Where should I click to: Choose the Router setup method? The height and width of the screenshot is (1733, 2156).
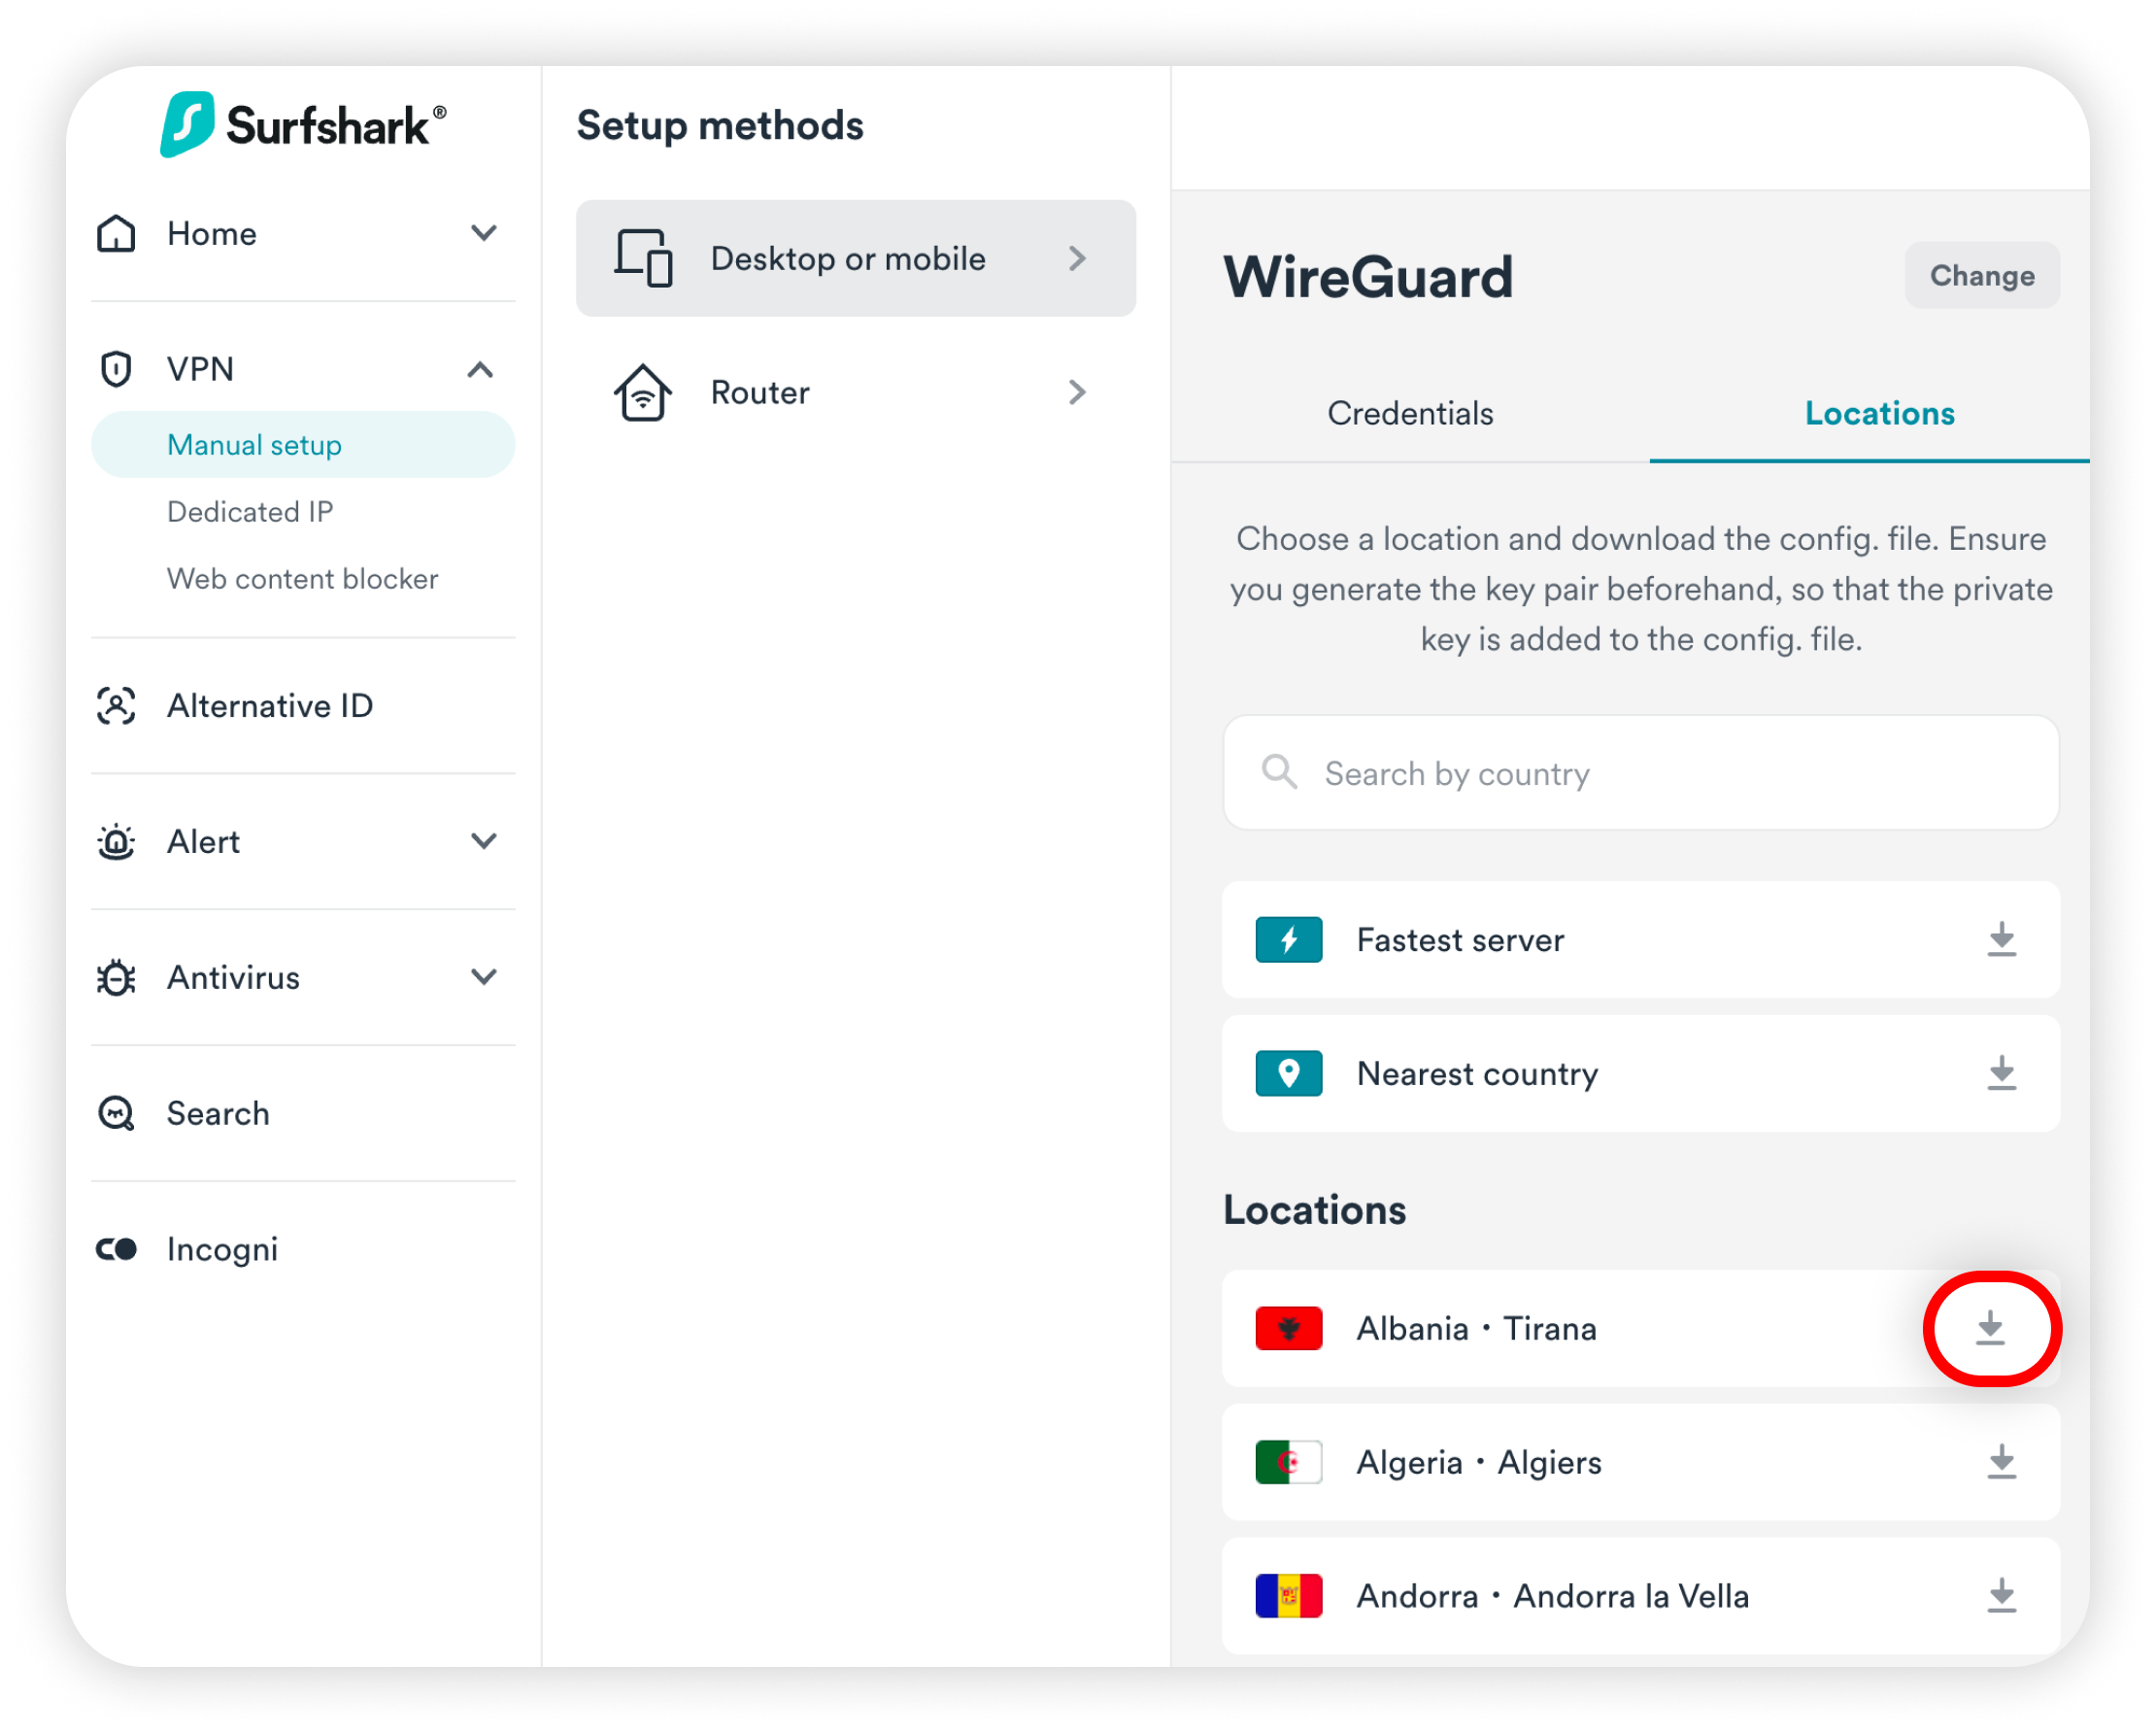pyautogui.click(x=855, y=392)
